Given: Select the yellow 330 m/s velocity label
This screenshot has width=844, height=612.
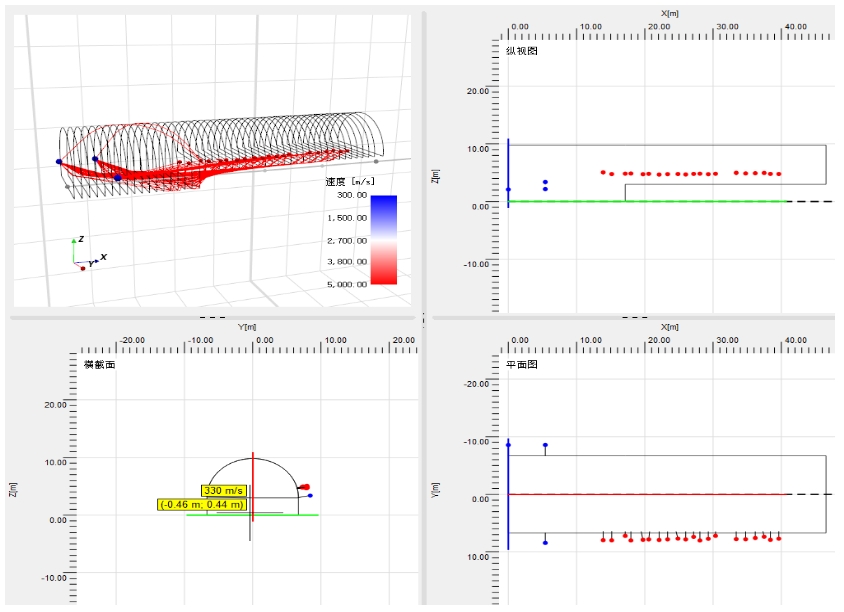Looking at the screenshot, I should point(224,491).
